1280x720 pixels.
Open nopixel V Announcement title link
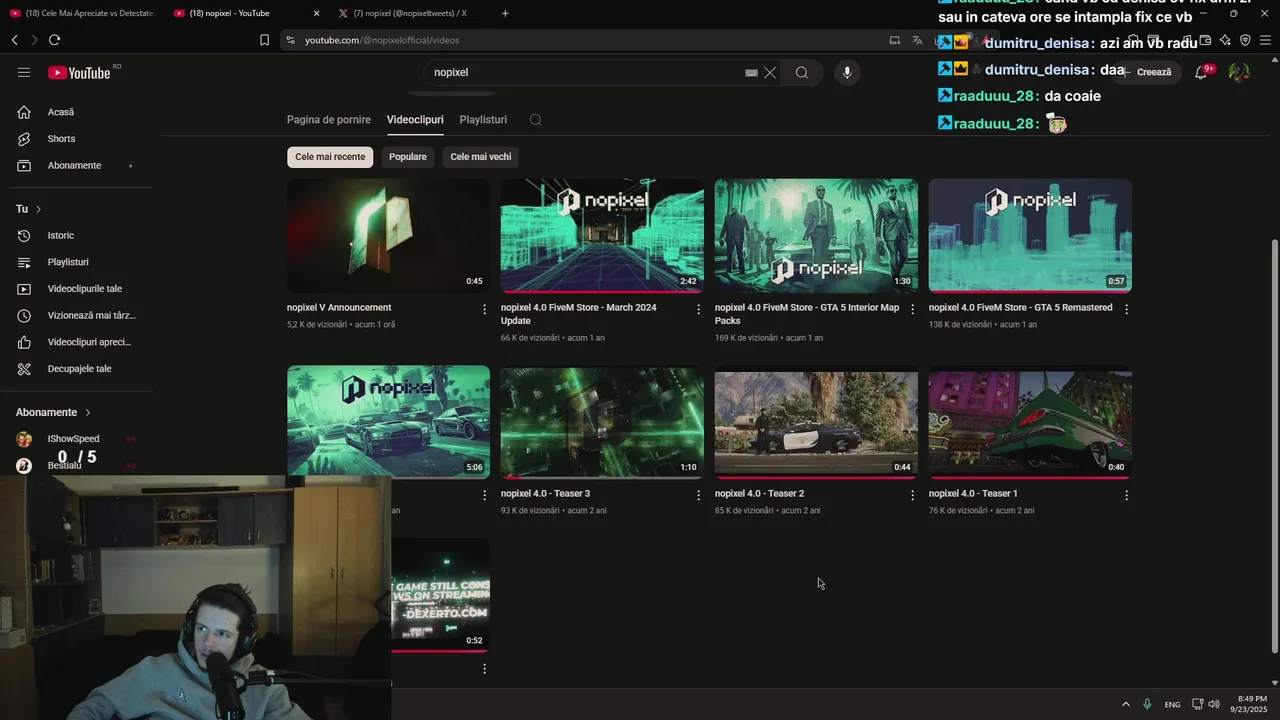(x=339, y=308)
